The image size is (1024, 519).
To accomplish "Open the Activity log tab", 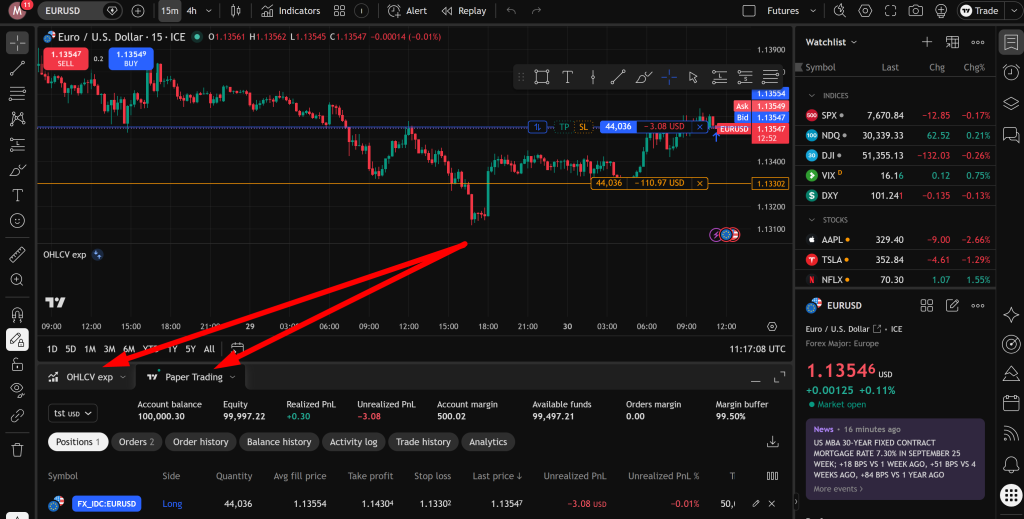I will [353, 442].
